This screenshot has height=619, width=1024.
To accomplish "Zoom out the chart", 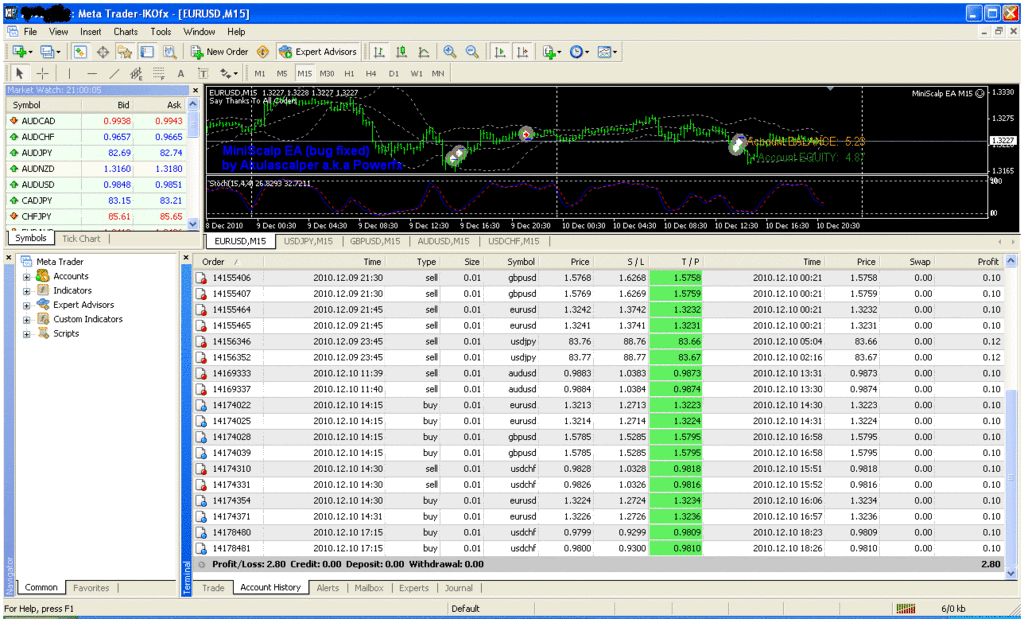I will point(472,52).
